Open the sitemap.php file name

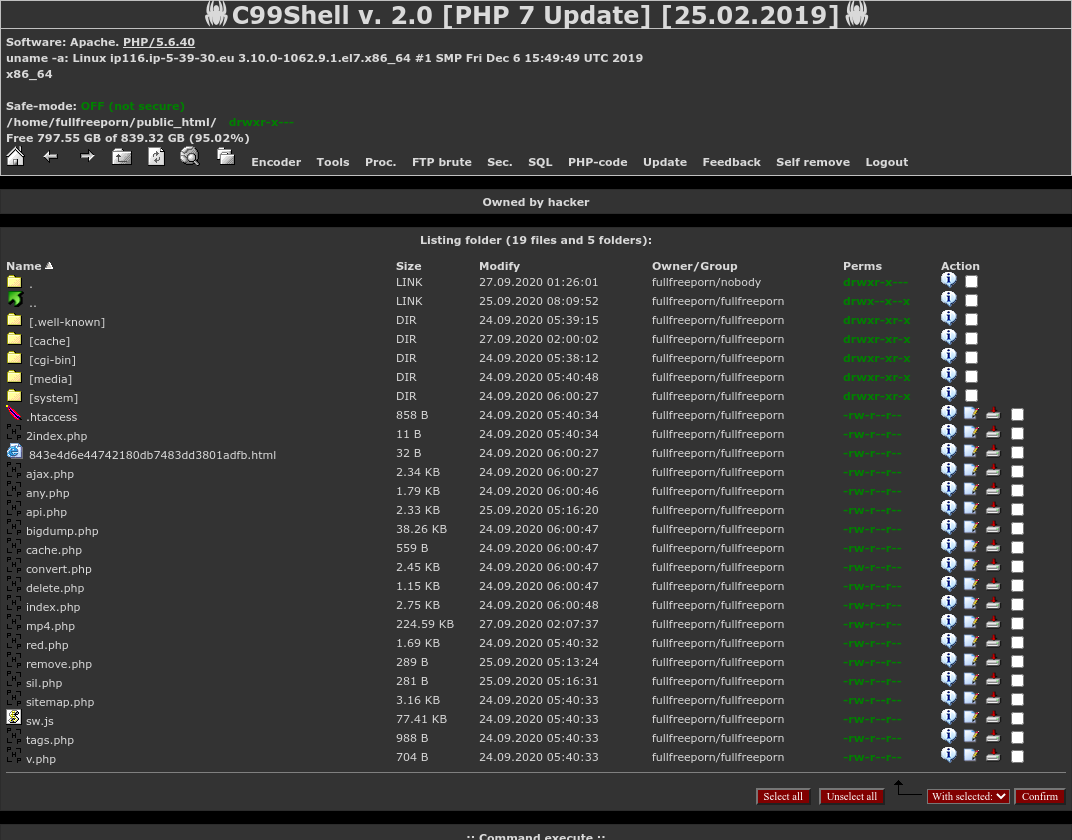pyautogui.click(x=60, y=702)
